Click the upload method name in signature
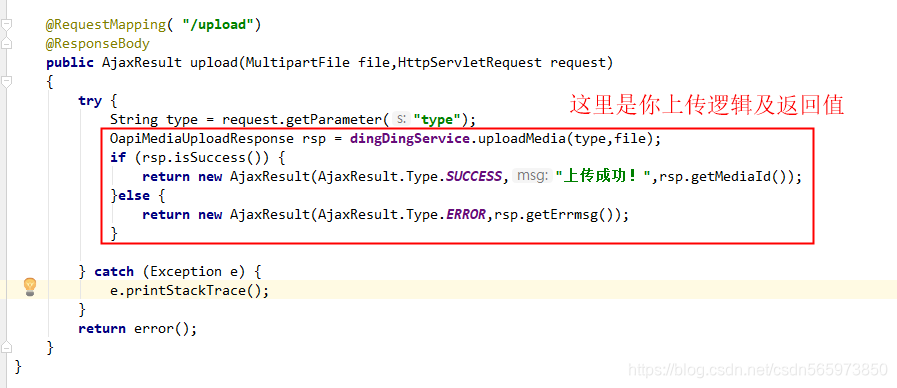Screen dimensions: 897x388 214,63
